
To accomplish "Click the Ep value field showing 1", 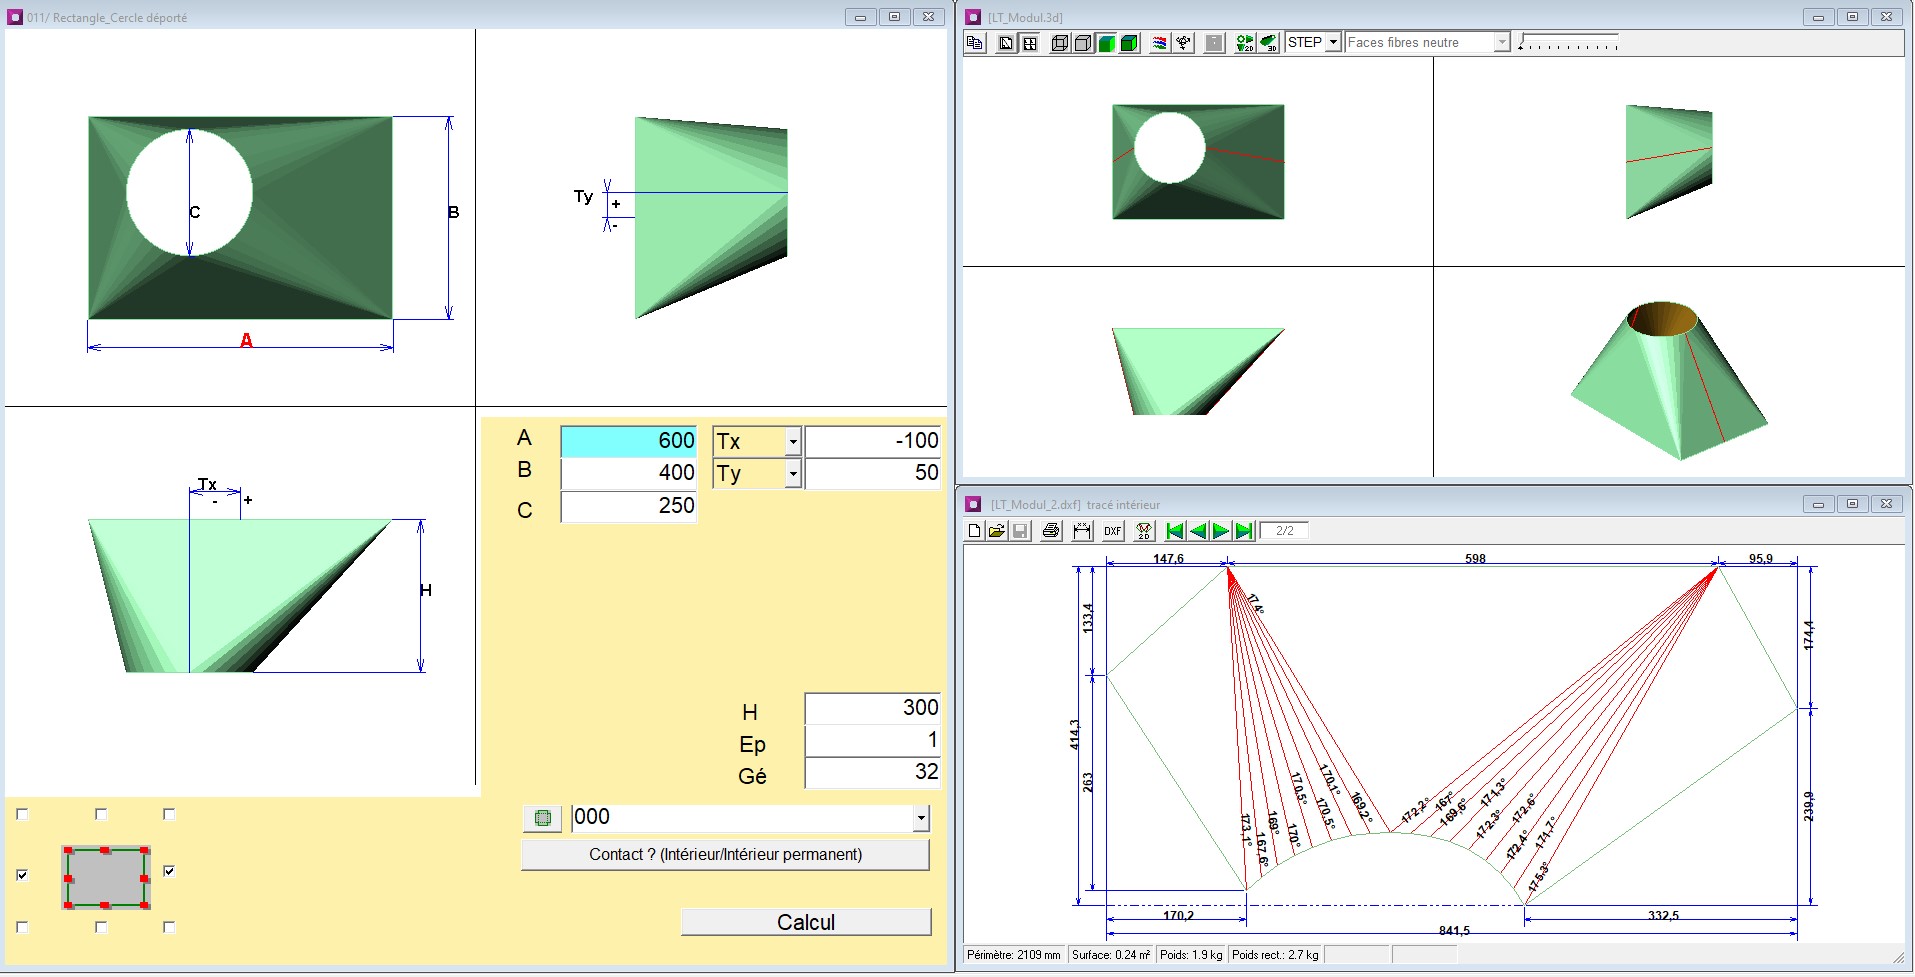I will click(x=873, y=740).
